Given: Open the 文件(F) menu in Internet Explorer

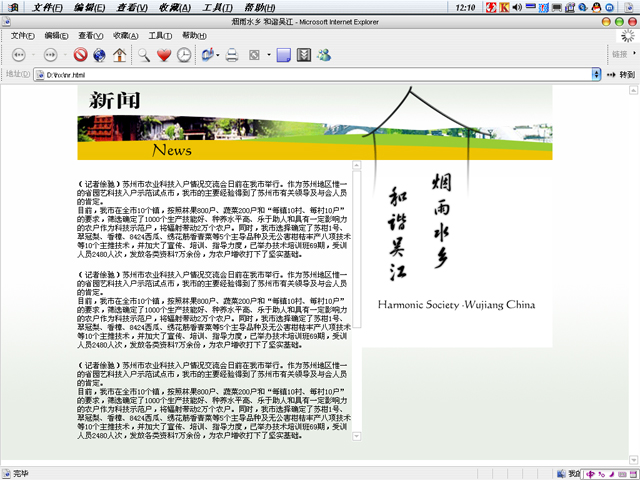Looking at the screenshot, I should (22, 36).
